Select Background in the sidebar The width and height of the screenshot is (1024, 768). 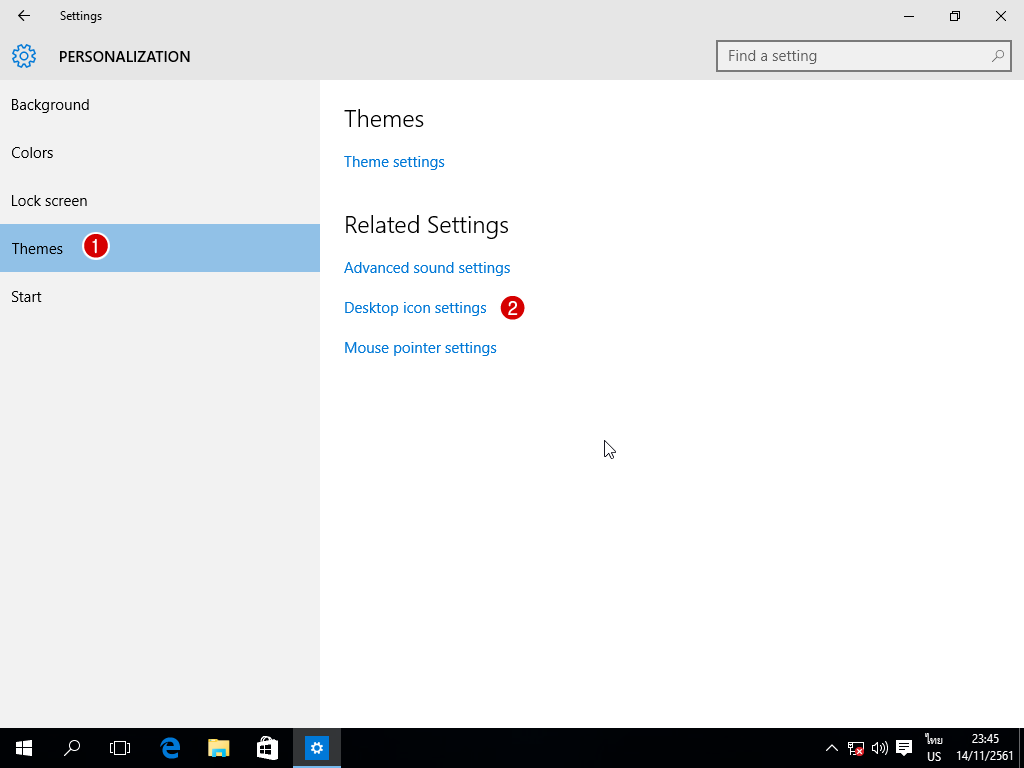tap(50, 105)
